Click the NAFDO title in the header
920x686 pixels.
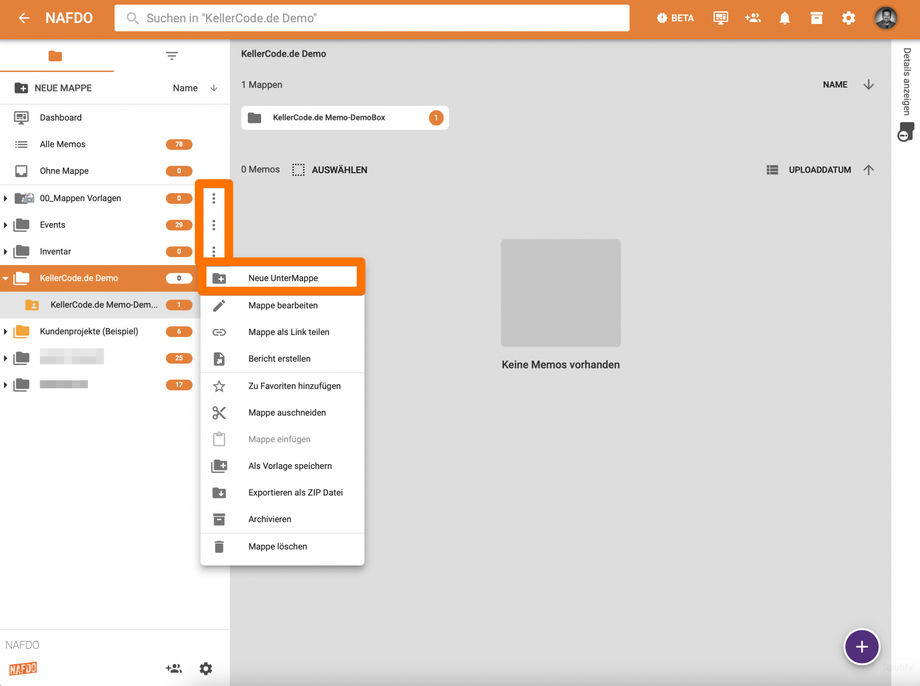point(69,18)
